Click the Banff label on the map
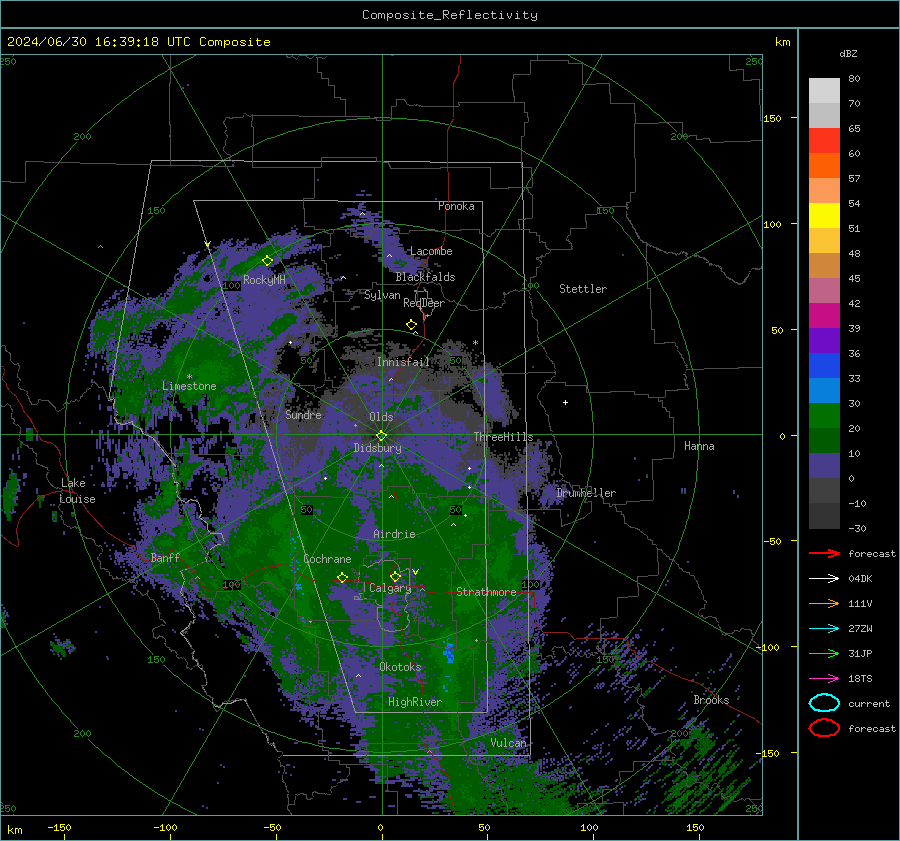The width and height of the screenshot is (900, 841). point(165,557)
